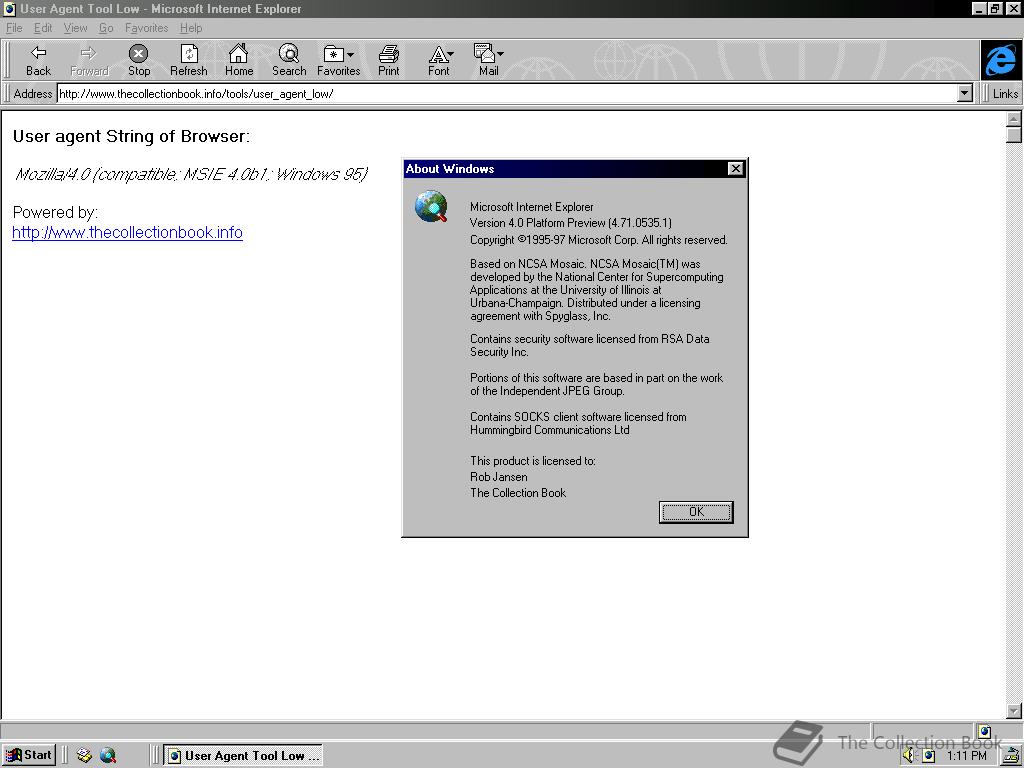Change text size with Font button
This screenshot has height=768, width=1024.
point(439,60)
